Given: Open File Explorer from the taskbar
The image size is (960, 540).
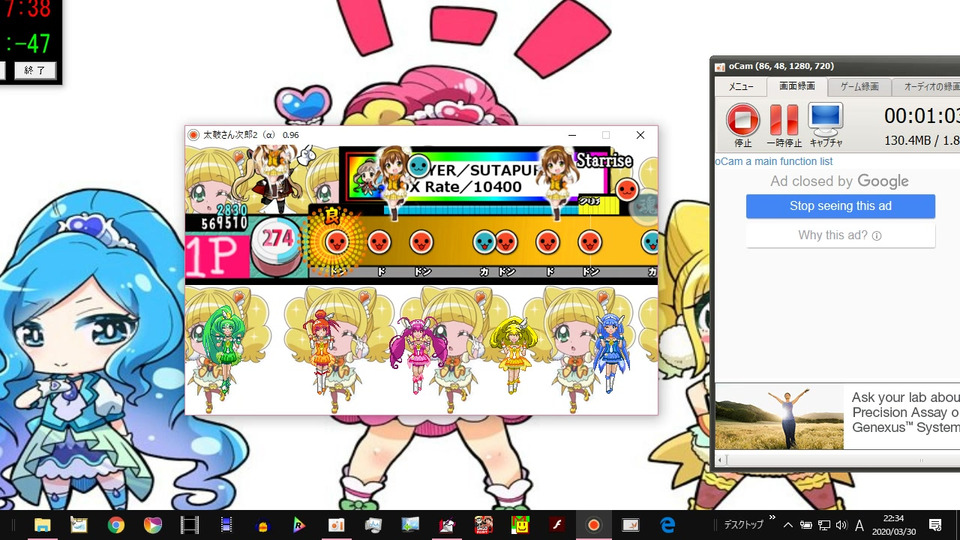Looking at the screenshot, I should 42,525.
